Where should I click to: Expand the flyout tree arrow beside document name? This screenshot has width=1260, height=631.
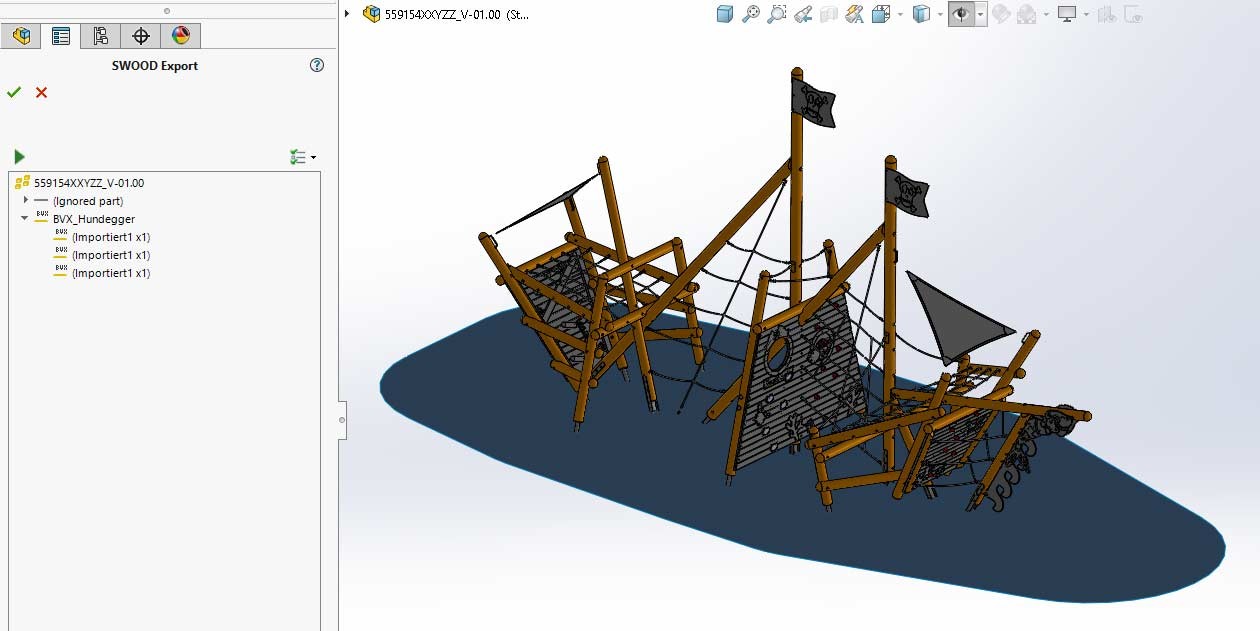[347, 14]
